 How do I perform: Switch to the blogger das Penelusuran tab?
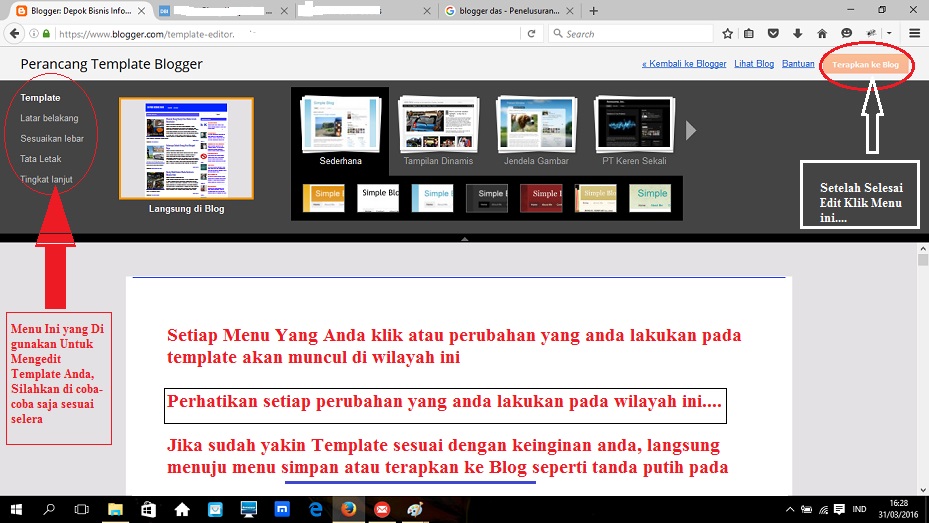(508, 11)
